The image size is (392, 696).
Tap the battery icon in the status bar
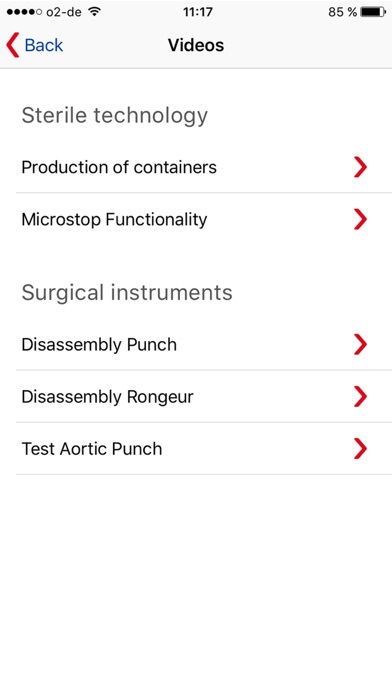pyautogui.click(x=373, y=12)
